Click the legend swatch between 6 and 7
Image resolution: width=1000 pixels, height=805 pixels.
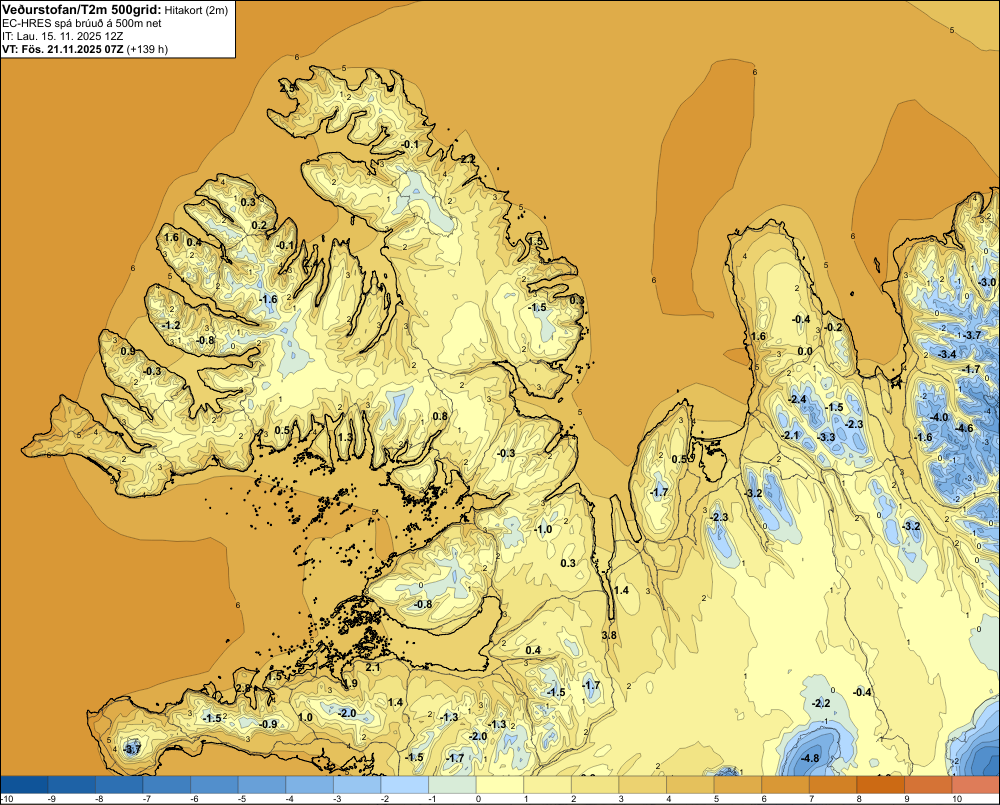coord(786,785)
